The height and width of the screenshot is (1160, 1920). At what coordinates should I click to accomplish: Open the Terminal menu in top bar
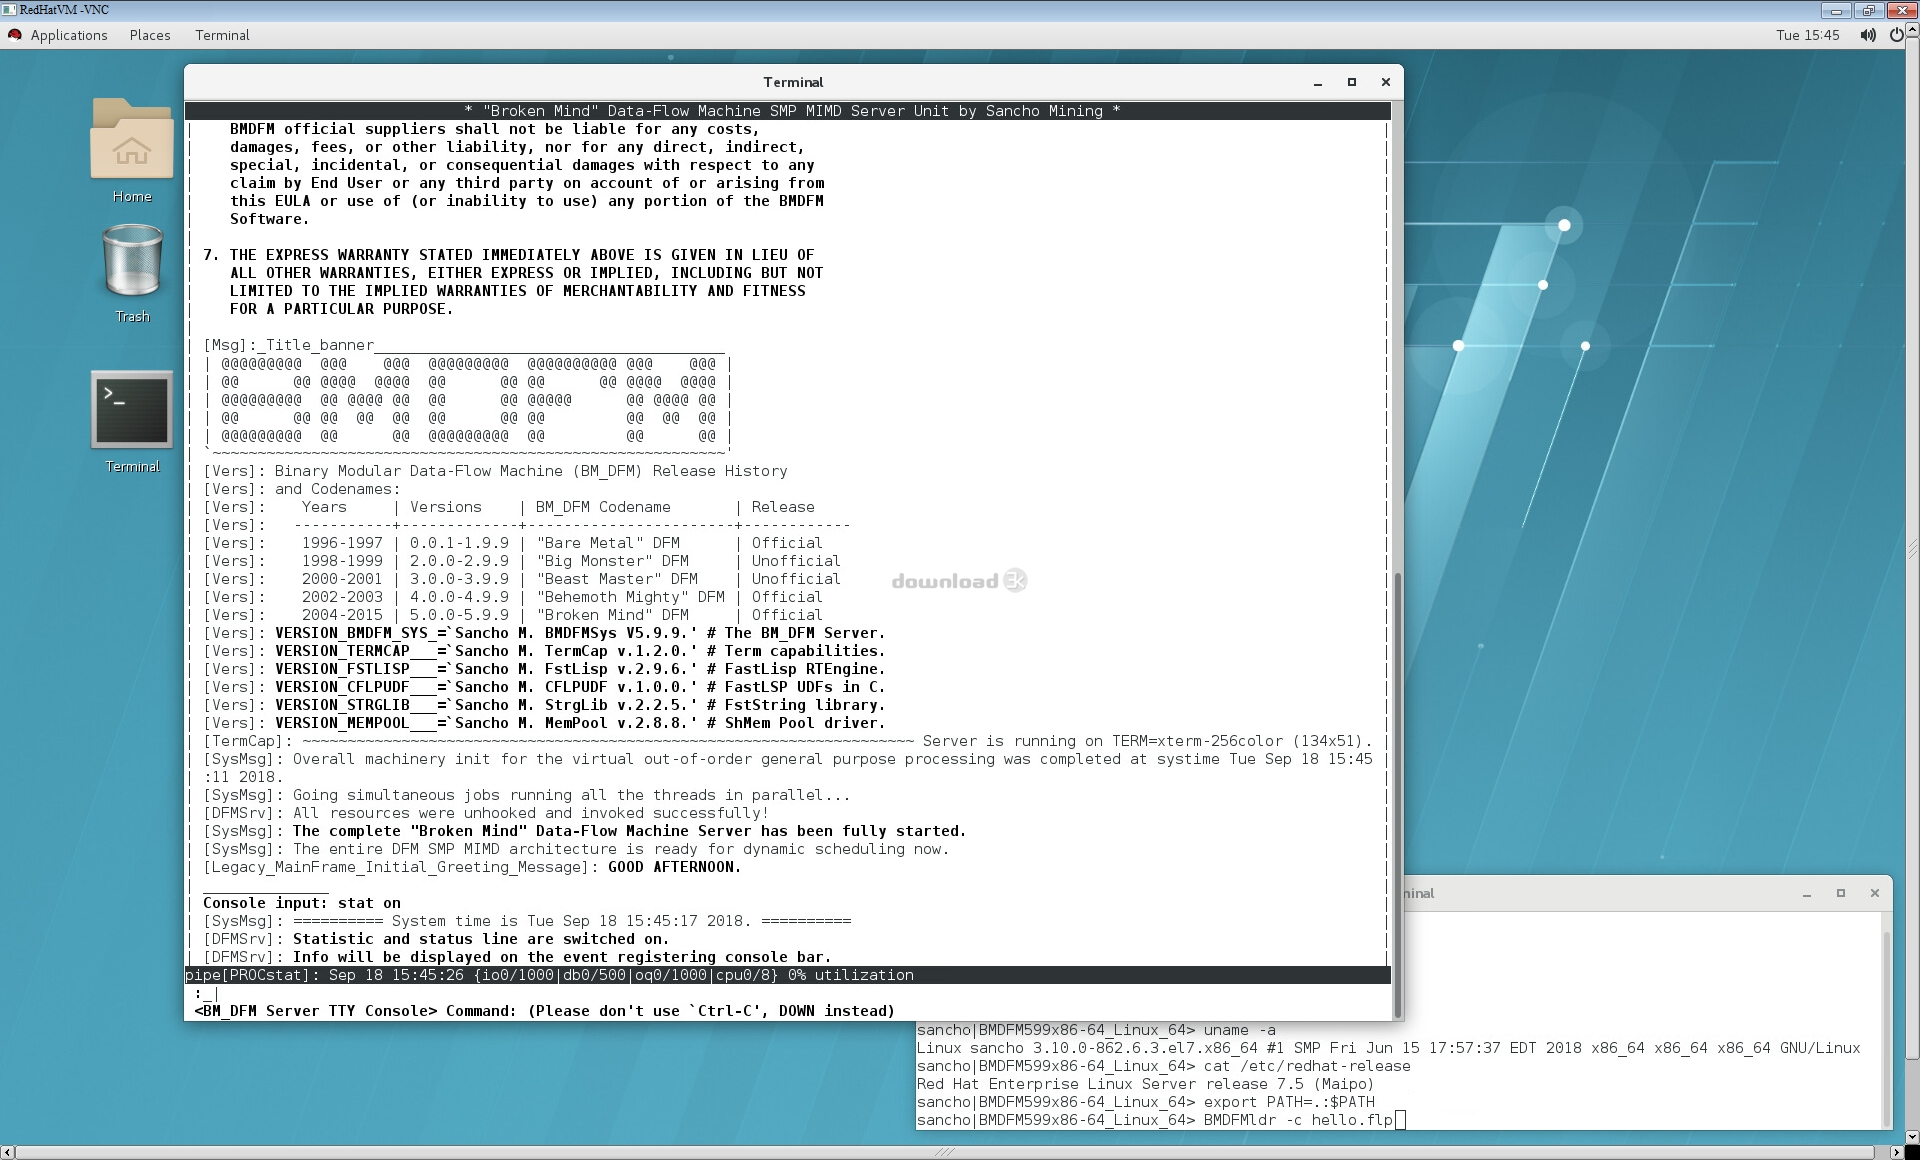pyautogui.click(x=222, y=35)
